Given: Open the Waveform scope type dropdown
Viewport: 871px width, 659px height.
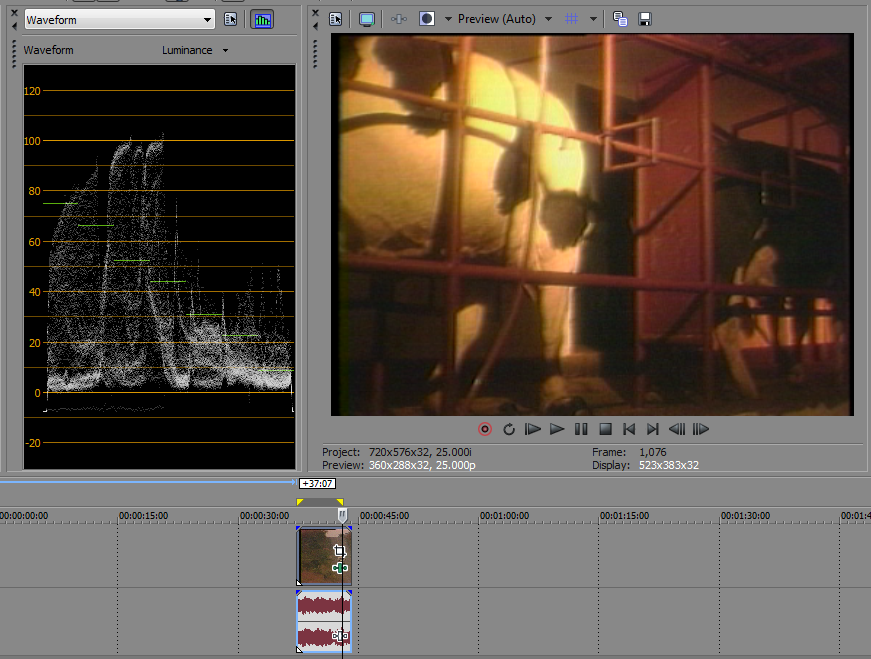Looking at the screenshot, I should click(119, 20).
